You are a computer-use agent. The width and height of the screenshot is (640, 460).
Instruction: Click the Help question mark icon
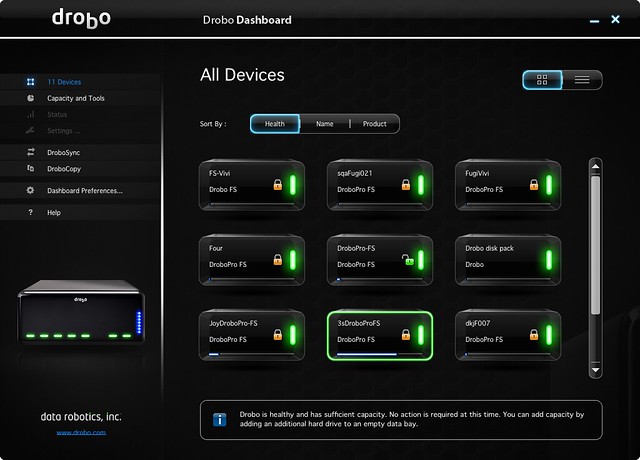[x=30, y=212]
